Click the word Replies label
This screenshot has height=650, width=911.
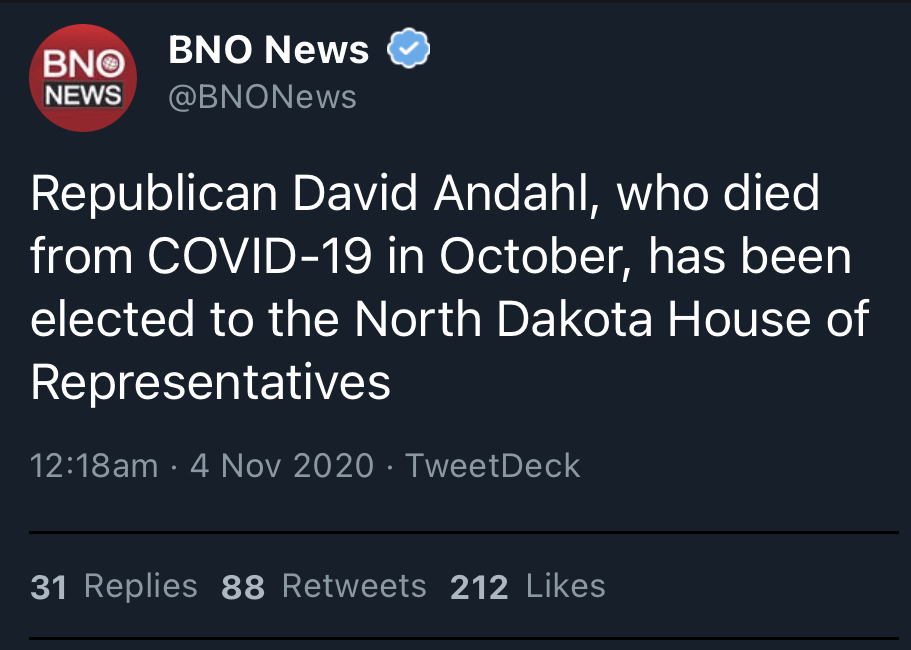[141, 586]
